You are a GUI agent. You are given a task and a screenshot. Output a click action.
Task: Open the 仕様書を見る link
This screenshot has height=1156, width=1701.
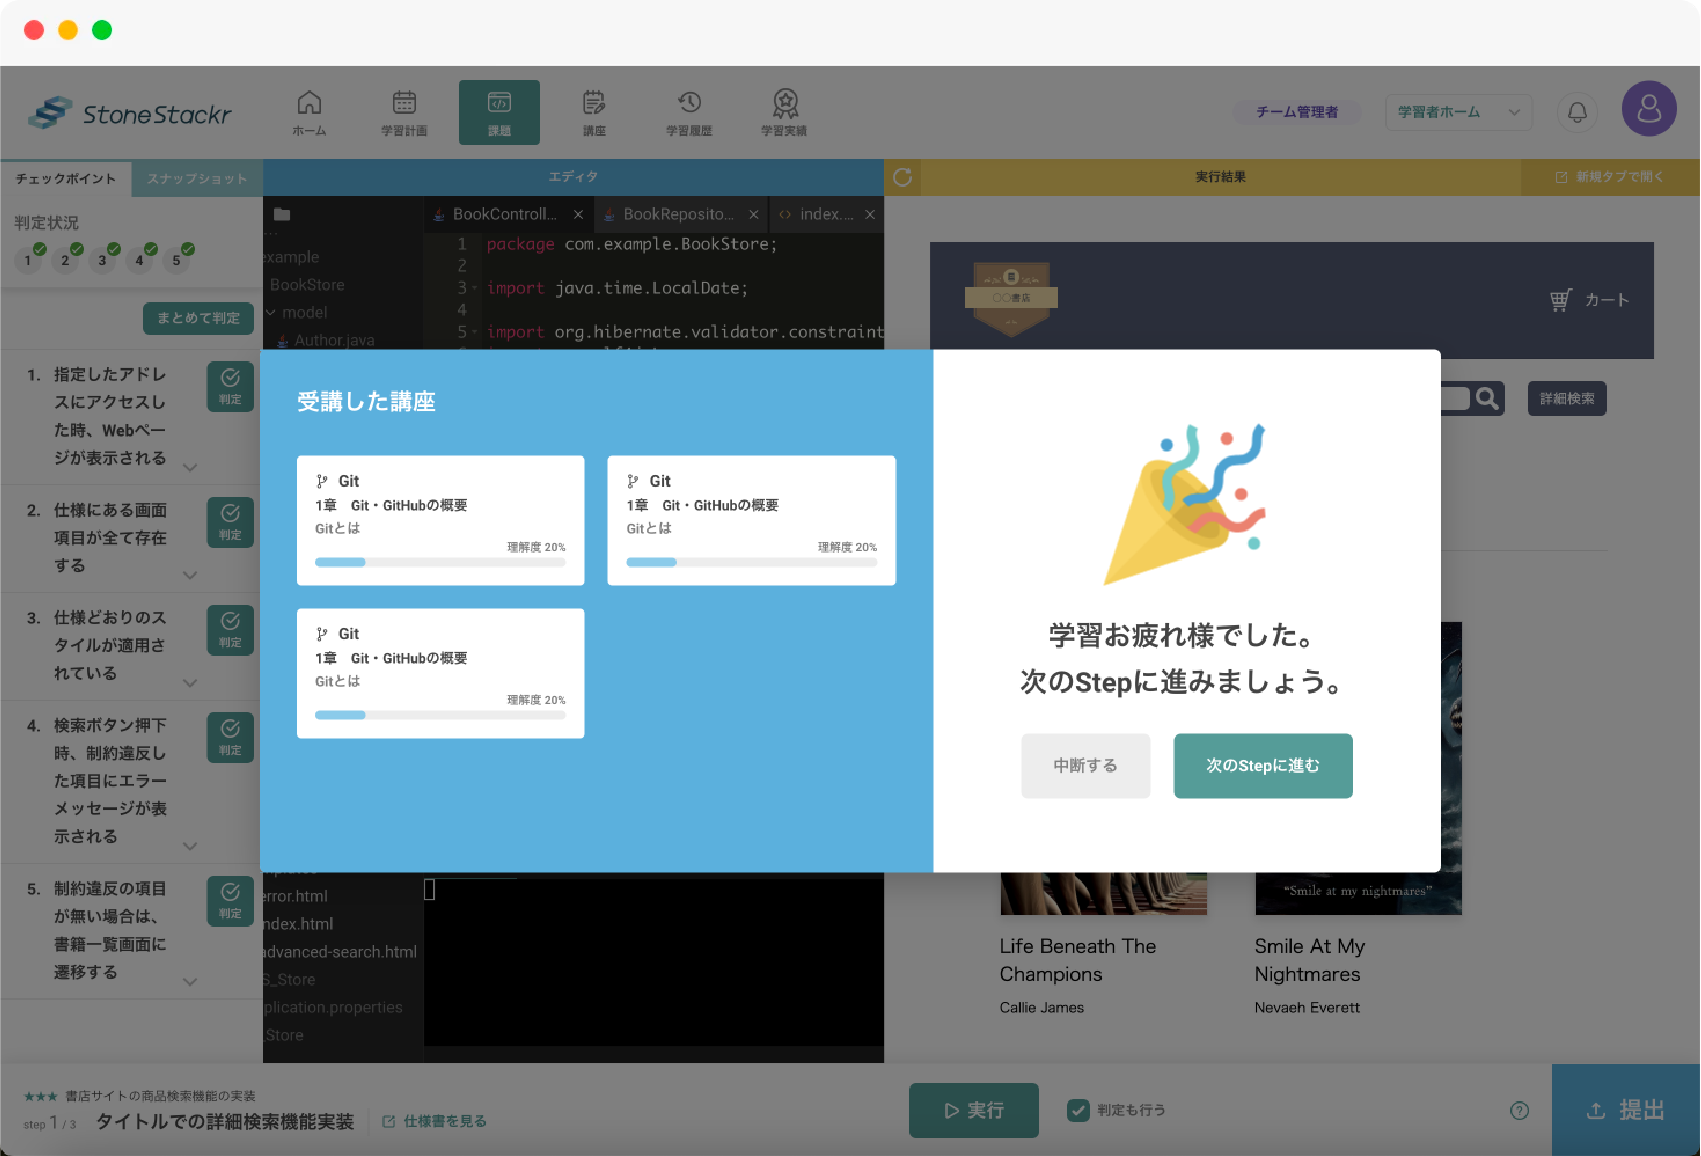[435, 1121]
